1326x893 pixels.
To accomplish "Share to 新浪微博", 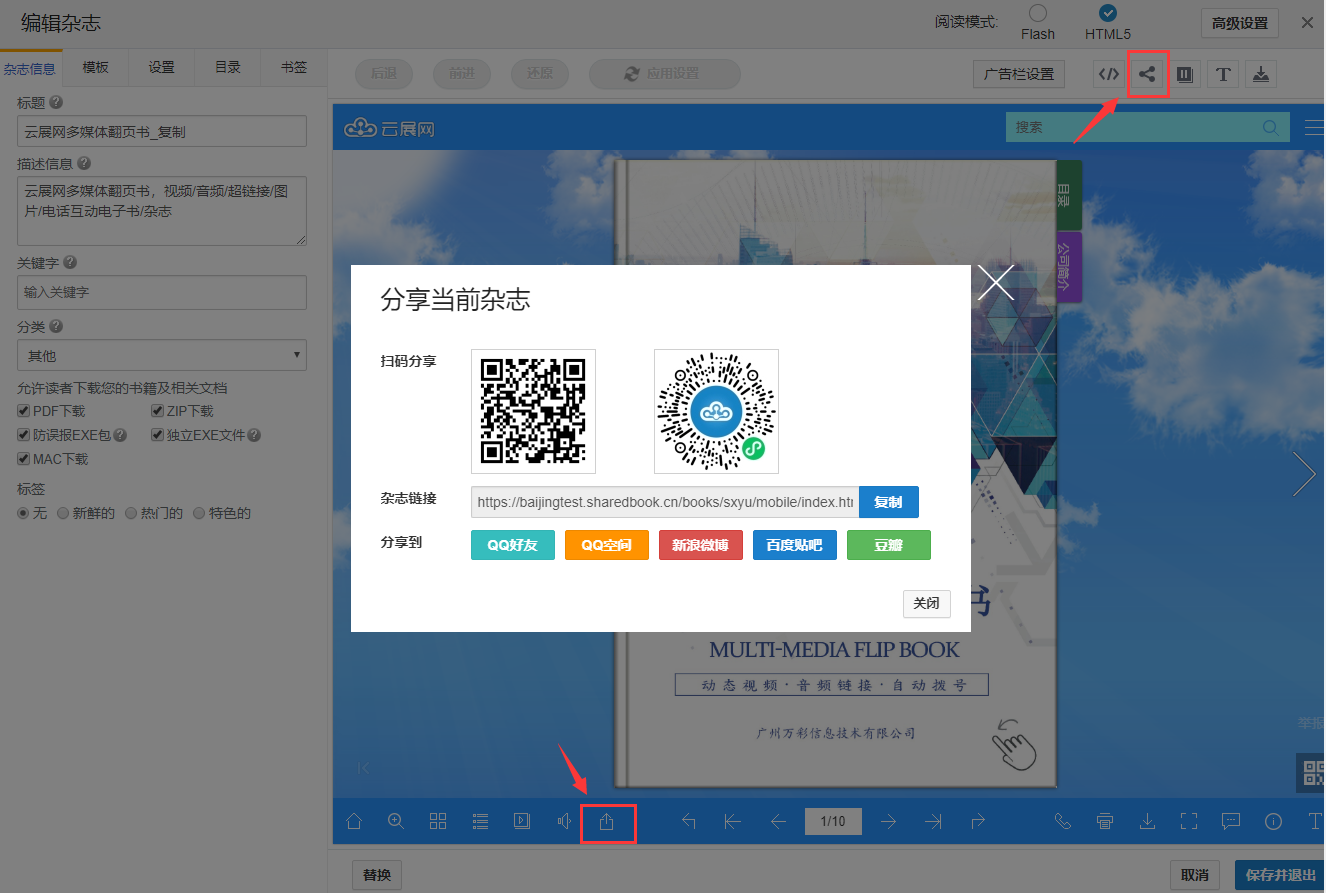I will pos(701,545).
